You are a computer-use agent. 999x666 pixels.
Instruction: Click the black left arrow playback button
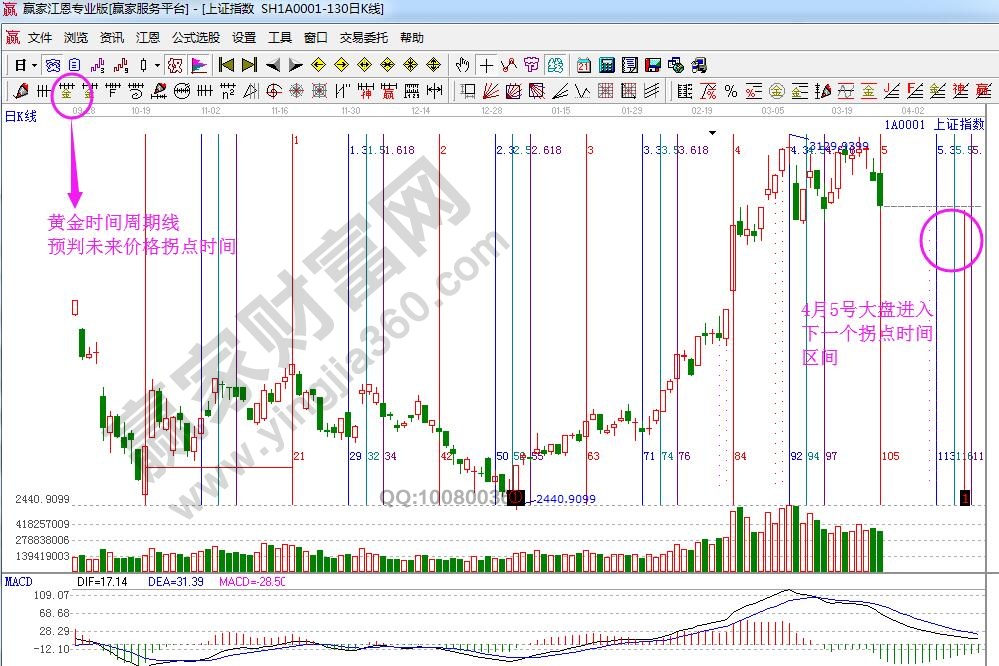click(x=272, y=65)
